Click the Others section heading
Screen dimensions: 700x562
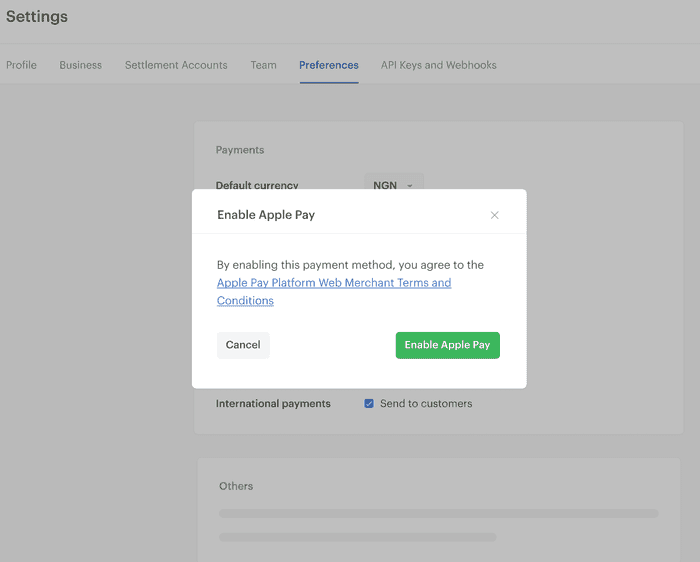click(236, 486)
